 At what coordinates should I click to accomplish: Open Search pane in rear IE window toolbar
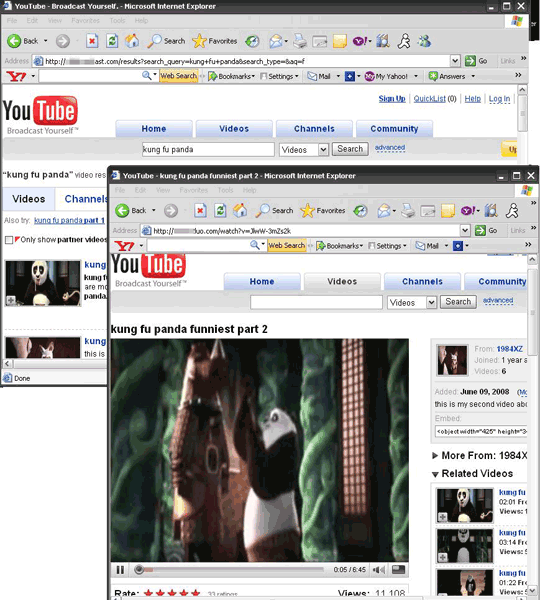[166, 41]
